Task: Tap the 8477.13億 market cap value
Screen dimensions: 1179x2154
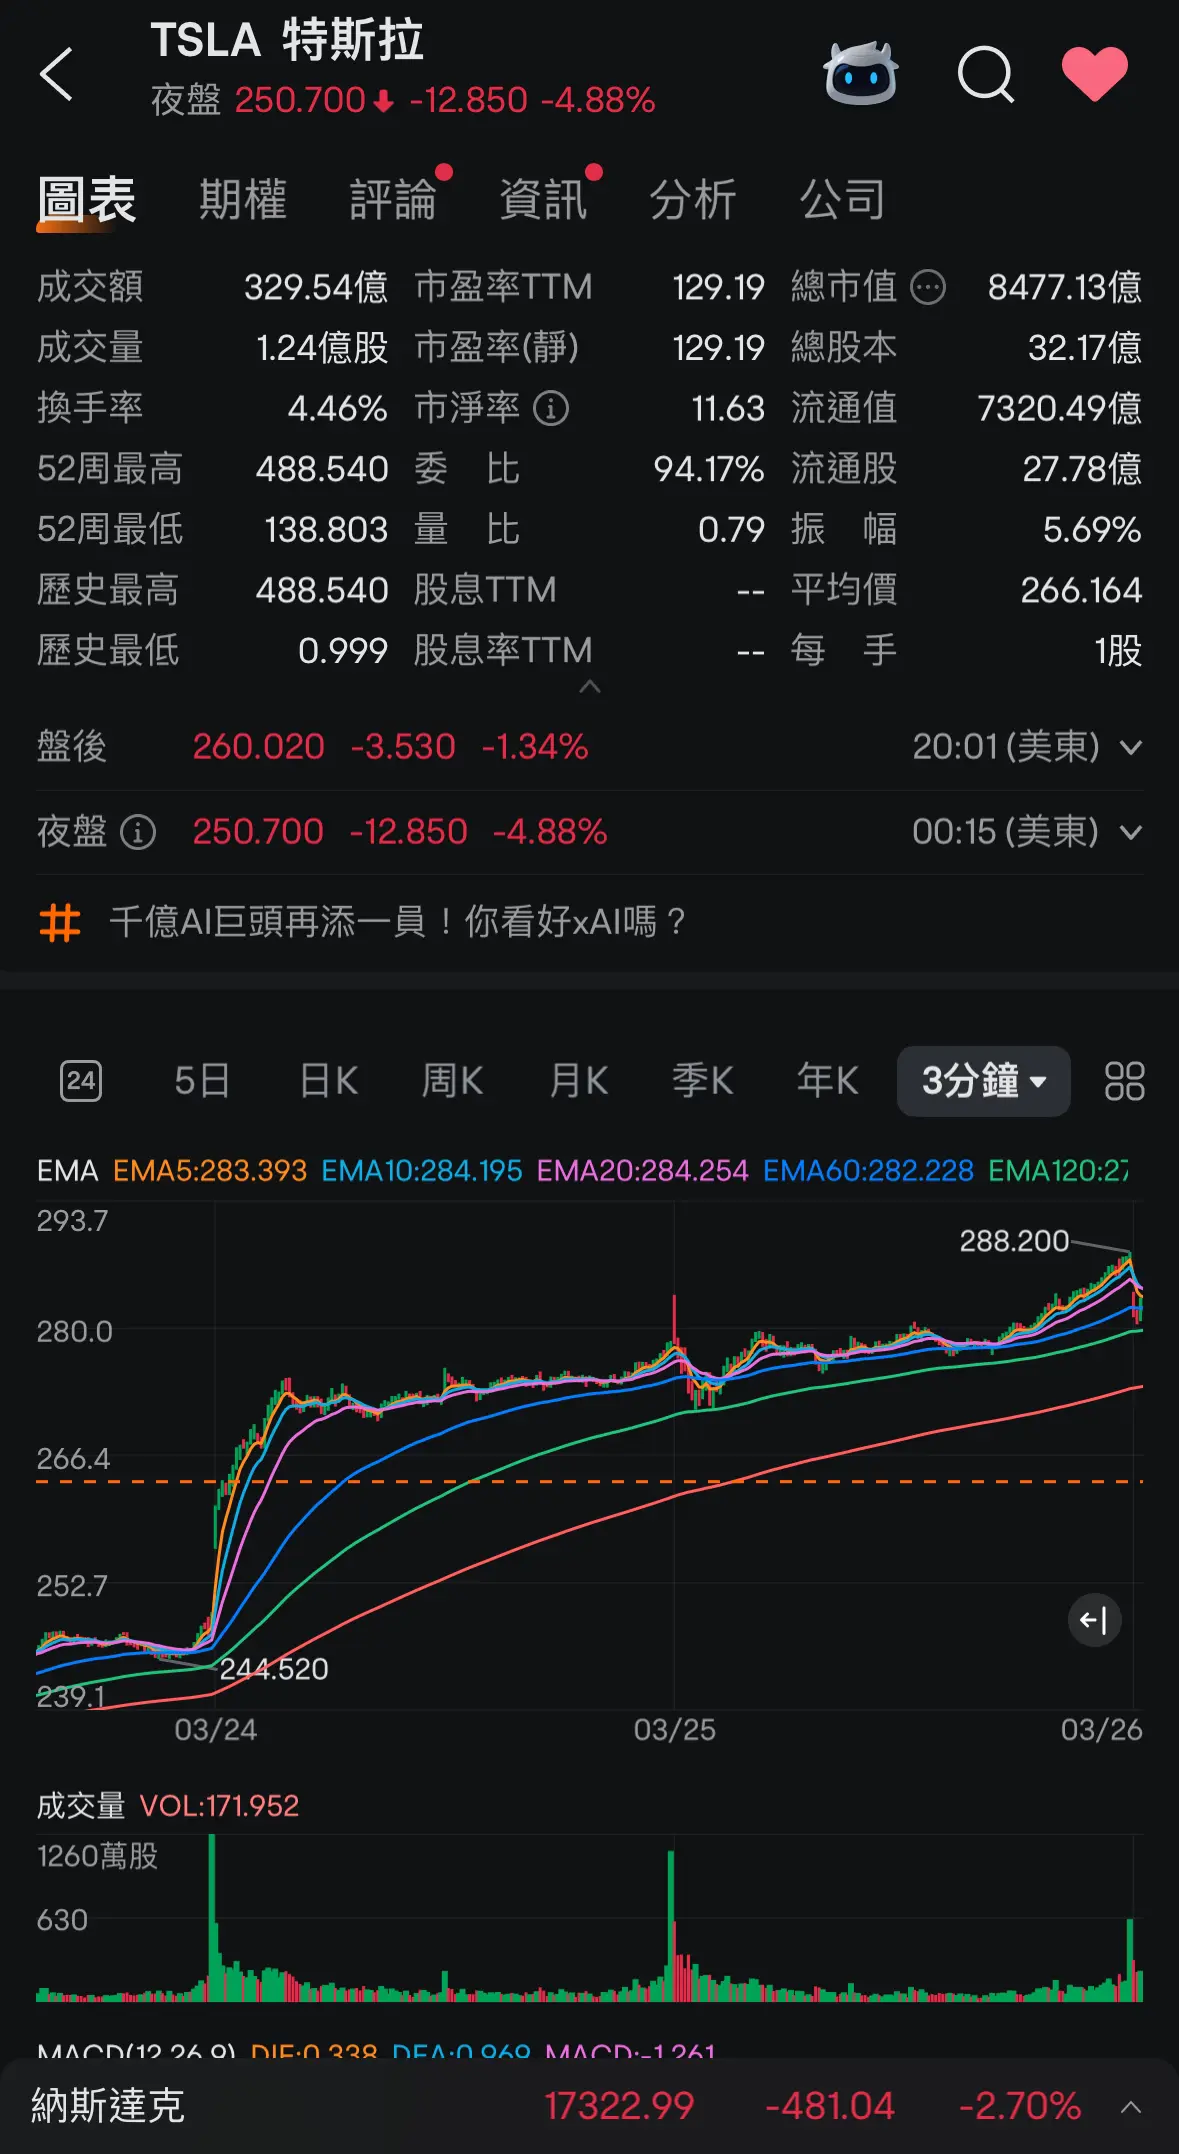Action: click(1065, 288)
